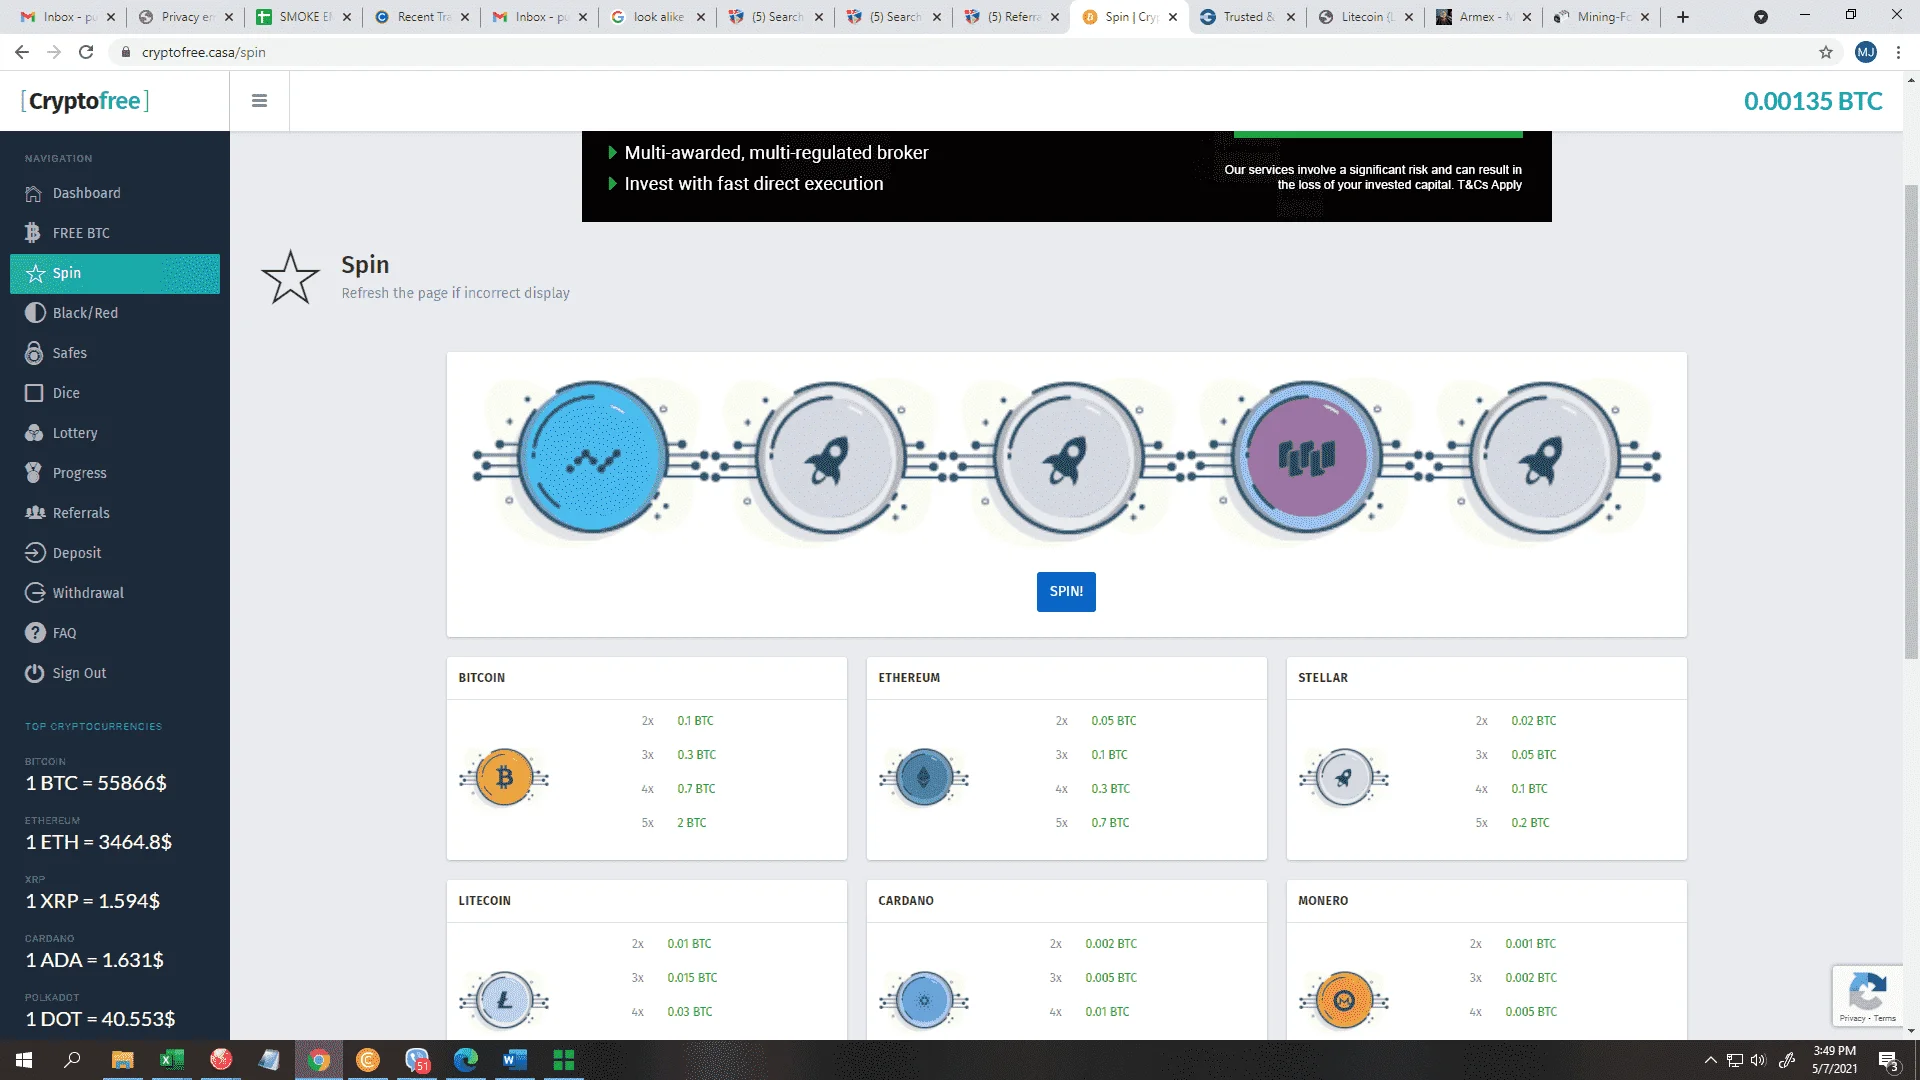1920x1080 pixels.
Task: Click the Cryptofree logo
Action: tap(85, 101)
